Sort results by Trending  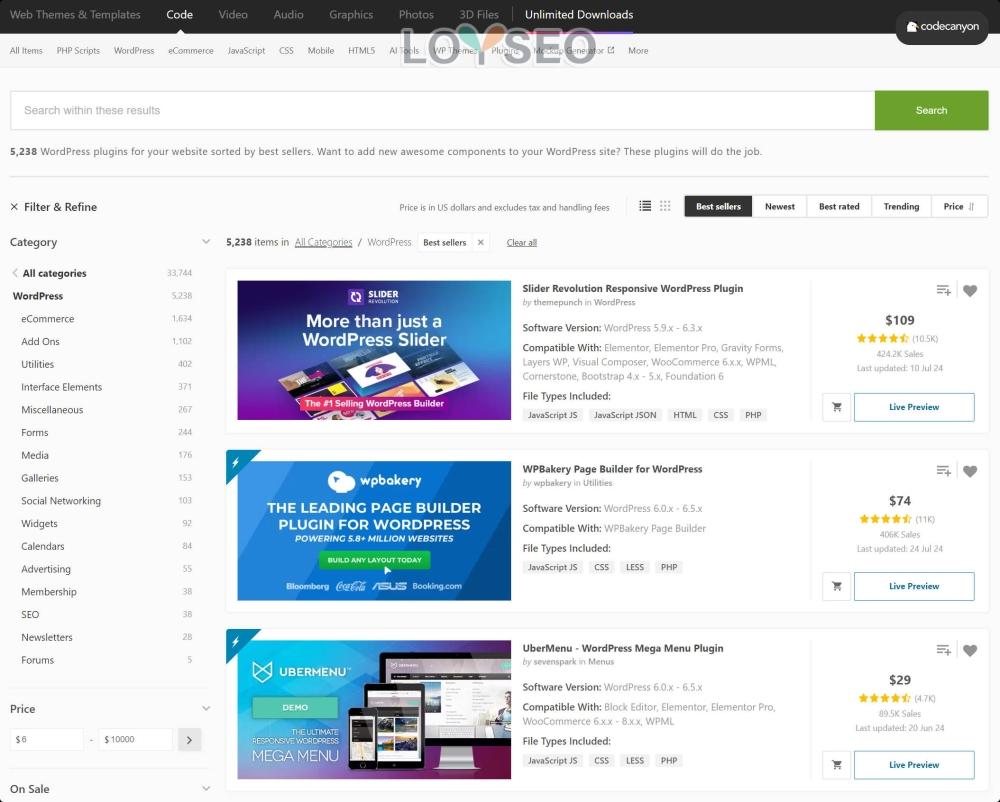click(900, 206)
